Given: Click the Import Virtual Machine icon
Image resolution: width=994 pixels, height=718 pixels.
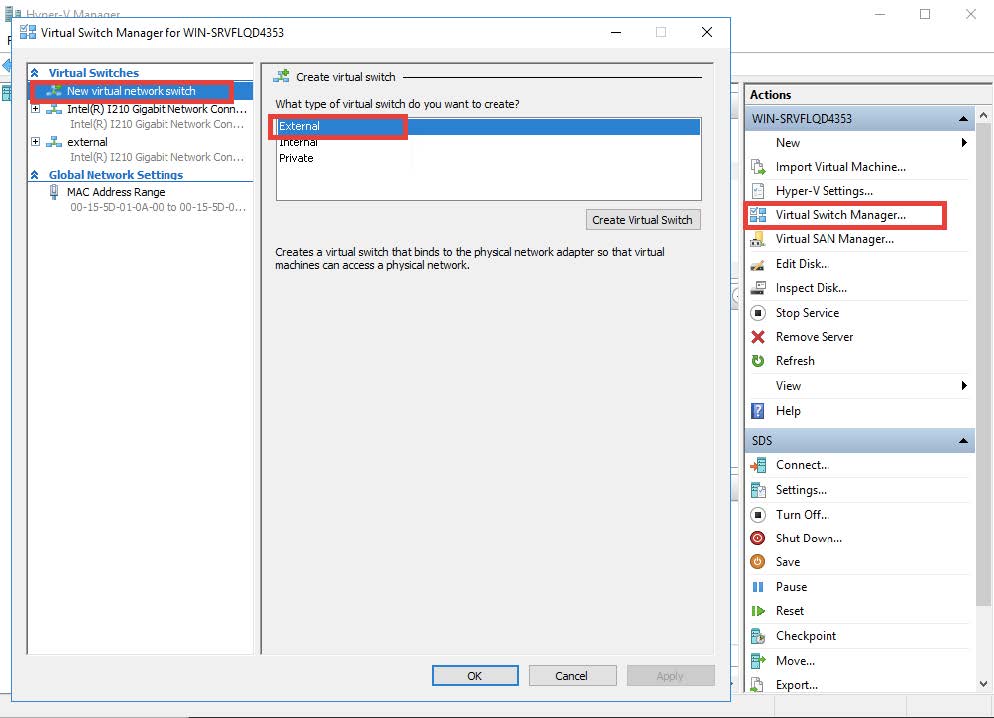Looking at the screenshot, I should tap(758, 167).
